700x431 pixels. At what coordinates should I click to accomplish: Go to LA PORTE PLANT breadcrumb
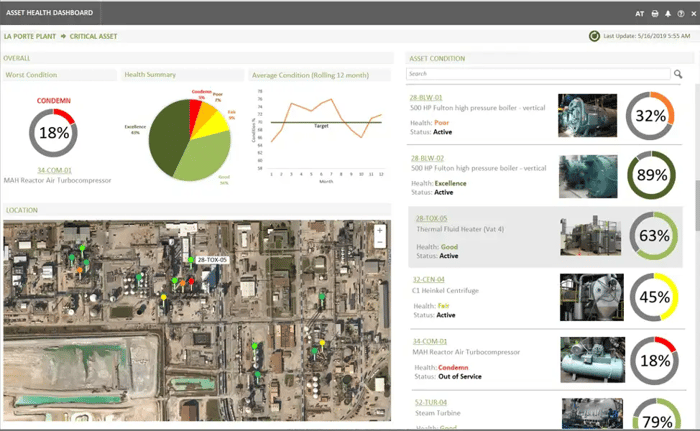pos(30,36)
